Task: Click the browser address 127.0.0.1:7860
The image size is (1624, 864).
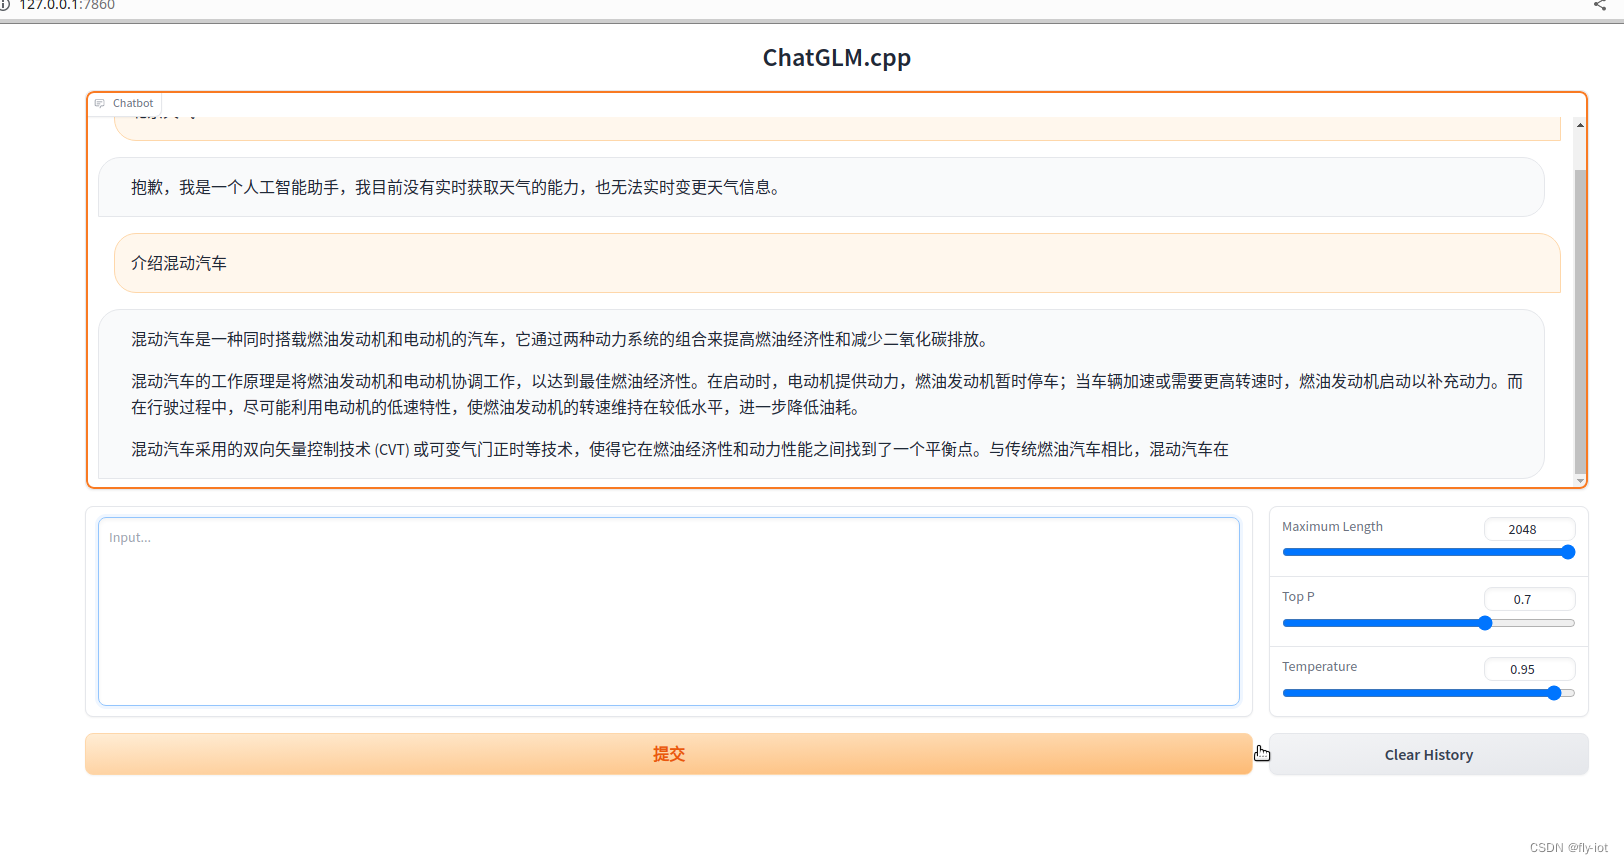Action: click(67, 5)
